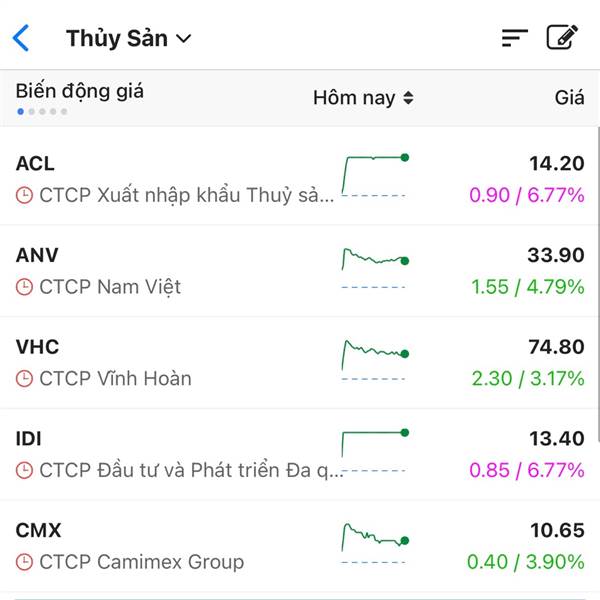Tap the clock icon beside CTCP Vĩnh Hoàn
This screenshot has width=600, height=600.
tap(24, 379)
